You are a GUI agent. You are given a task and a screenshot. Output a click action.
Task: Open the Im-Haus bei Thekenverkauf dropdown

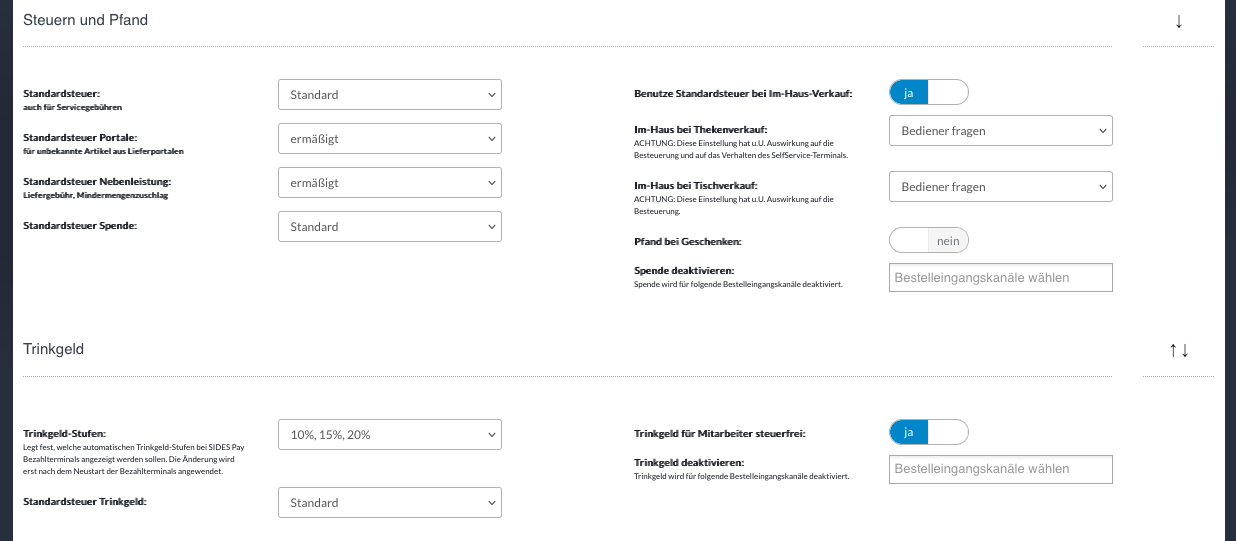pos(1000,131)
